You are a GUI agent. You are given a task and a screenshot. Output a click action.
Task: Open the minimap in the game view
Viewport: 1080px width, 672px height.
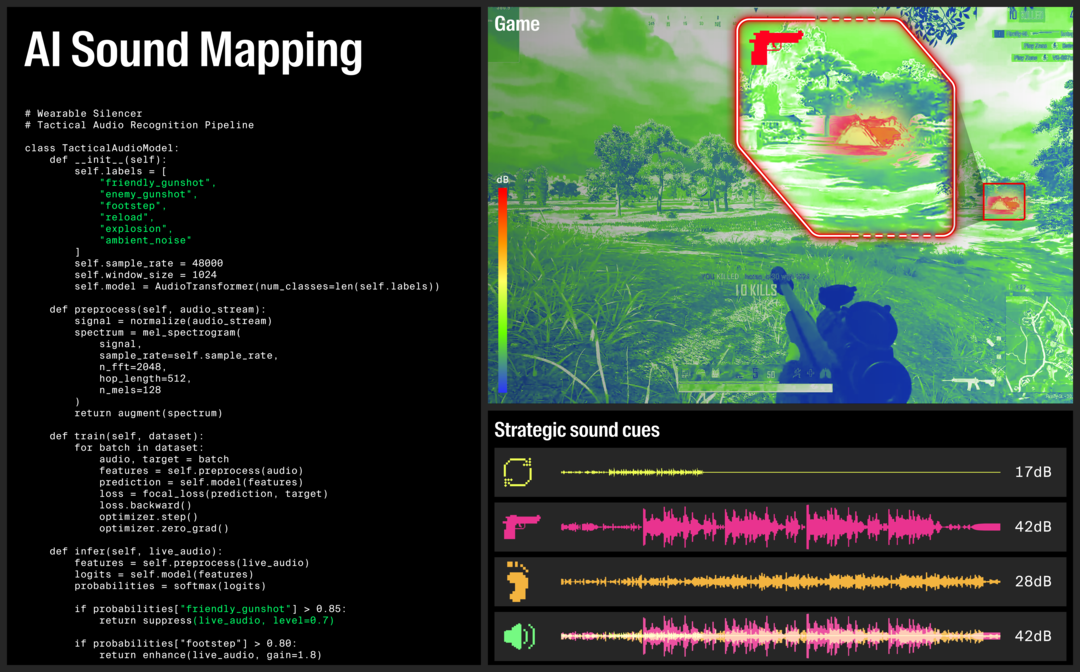(1038, 348)
